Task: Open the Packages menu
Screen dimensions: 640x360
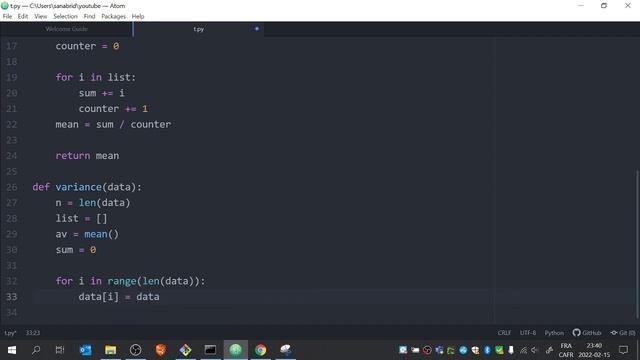Action: tap(113, 16)
